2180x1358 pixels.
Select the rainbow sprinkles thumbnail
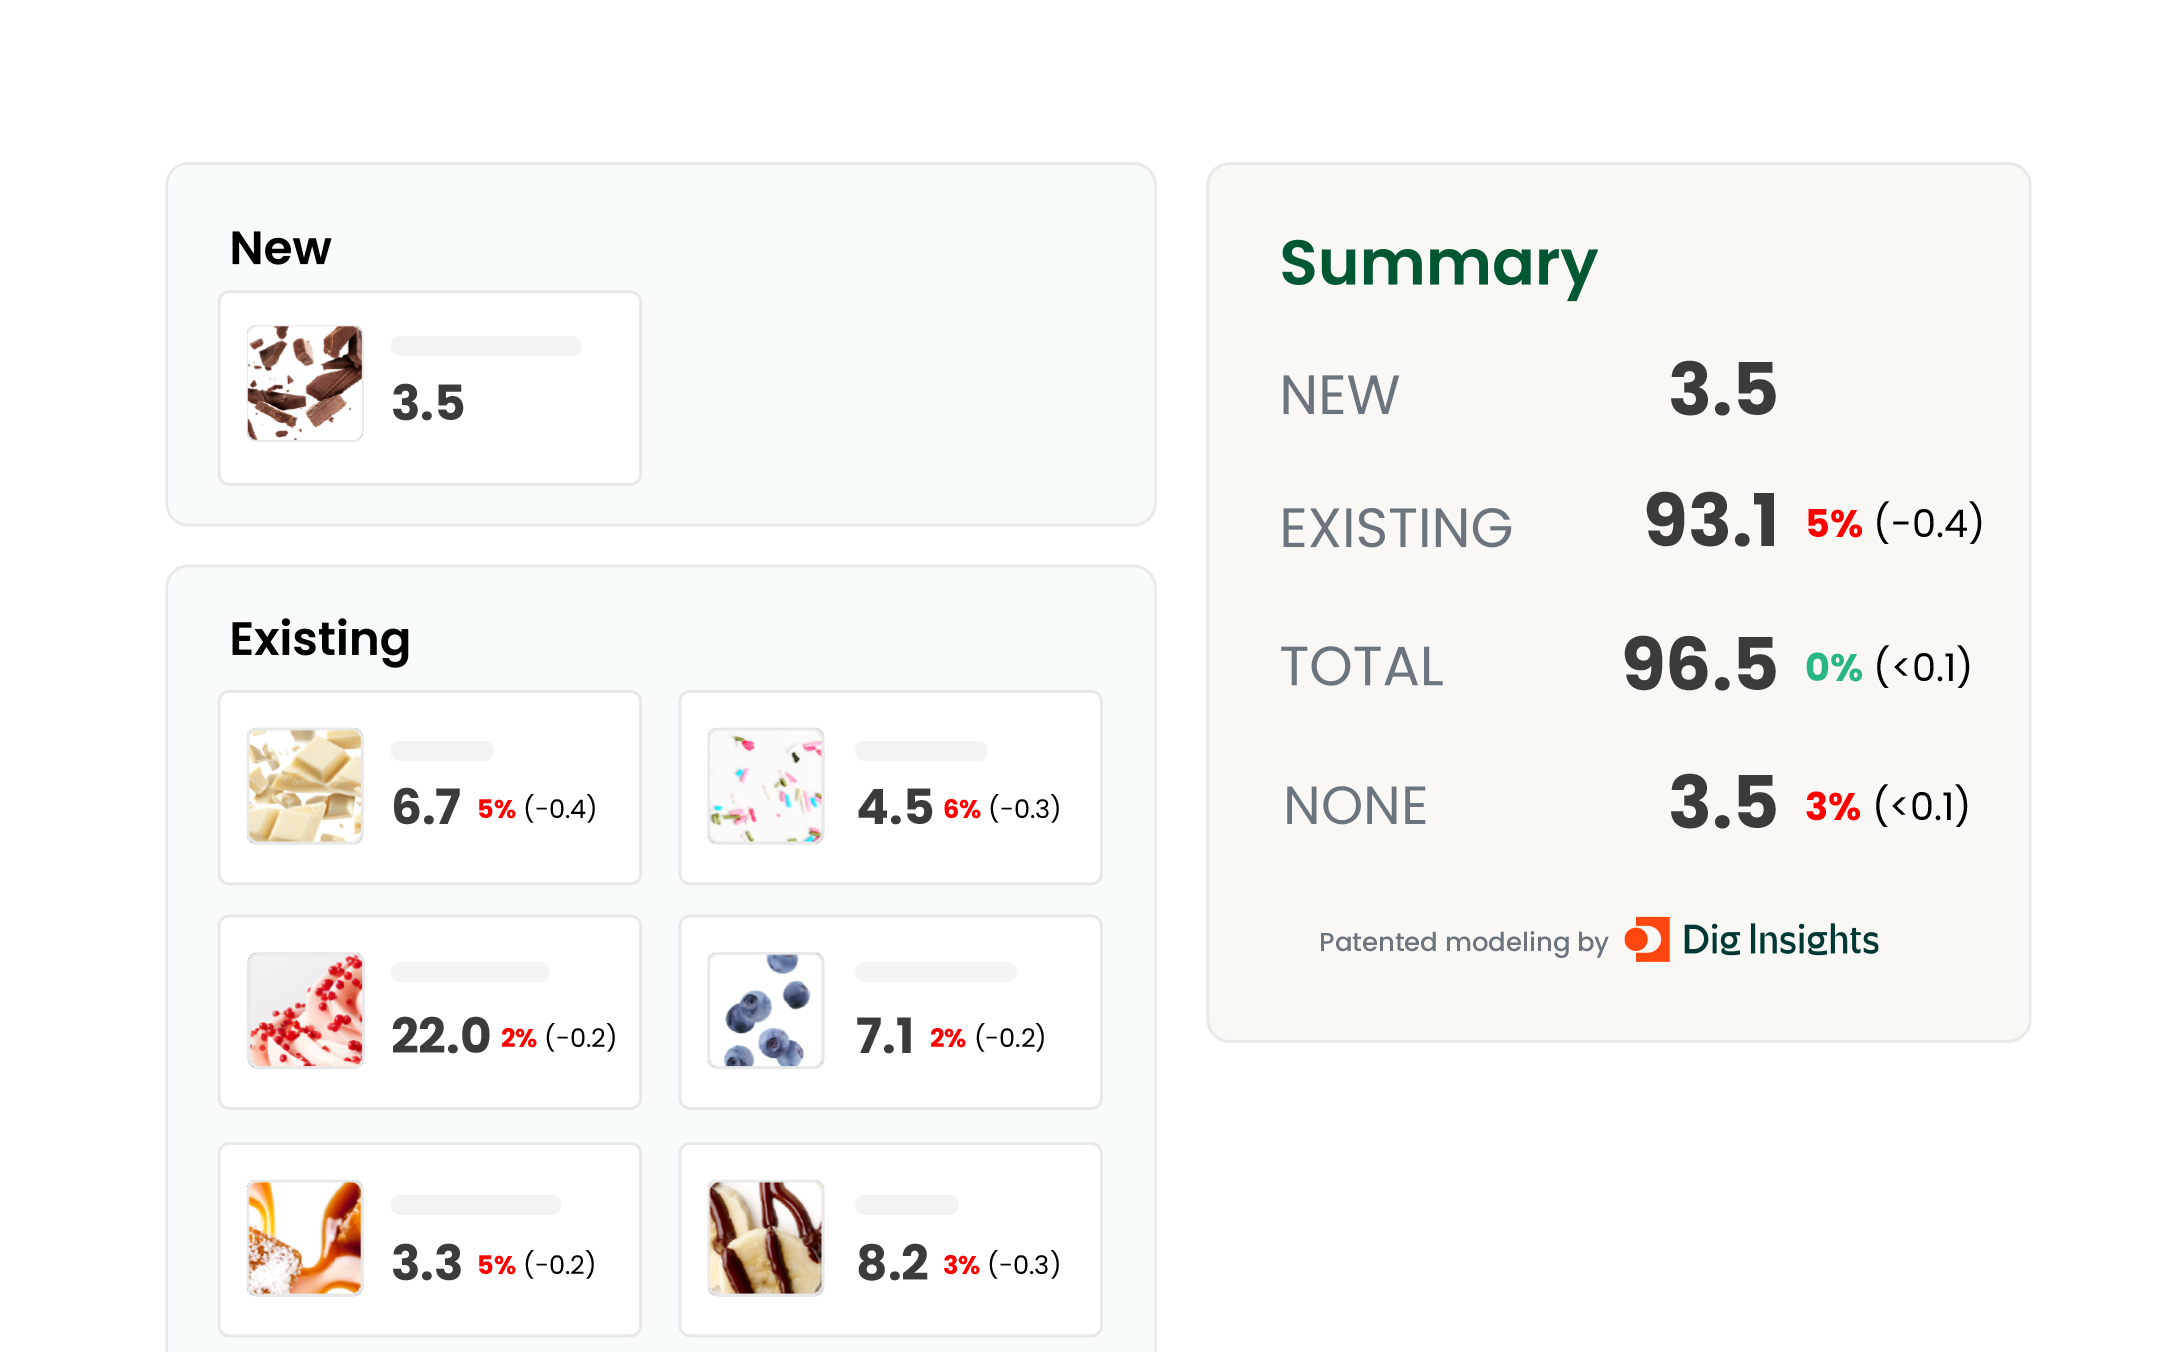point(766,786)
